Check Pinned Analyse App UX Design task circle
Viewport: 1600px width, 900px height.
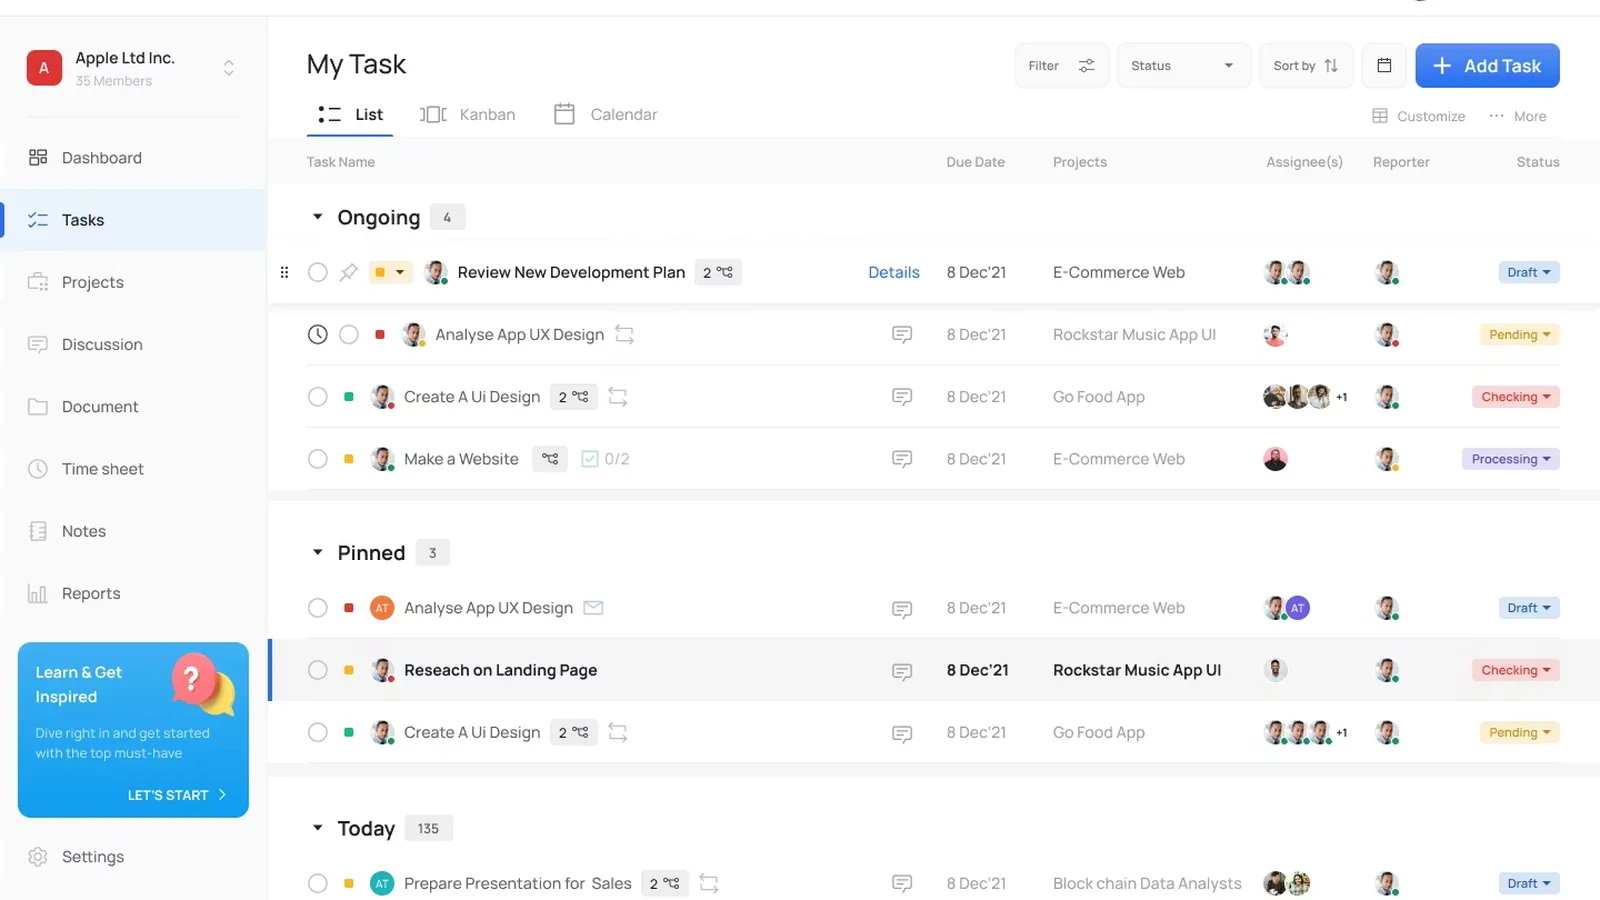(317, 608)
